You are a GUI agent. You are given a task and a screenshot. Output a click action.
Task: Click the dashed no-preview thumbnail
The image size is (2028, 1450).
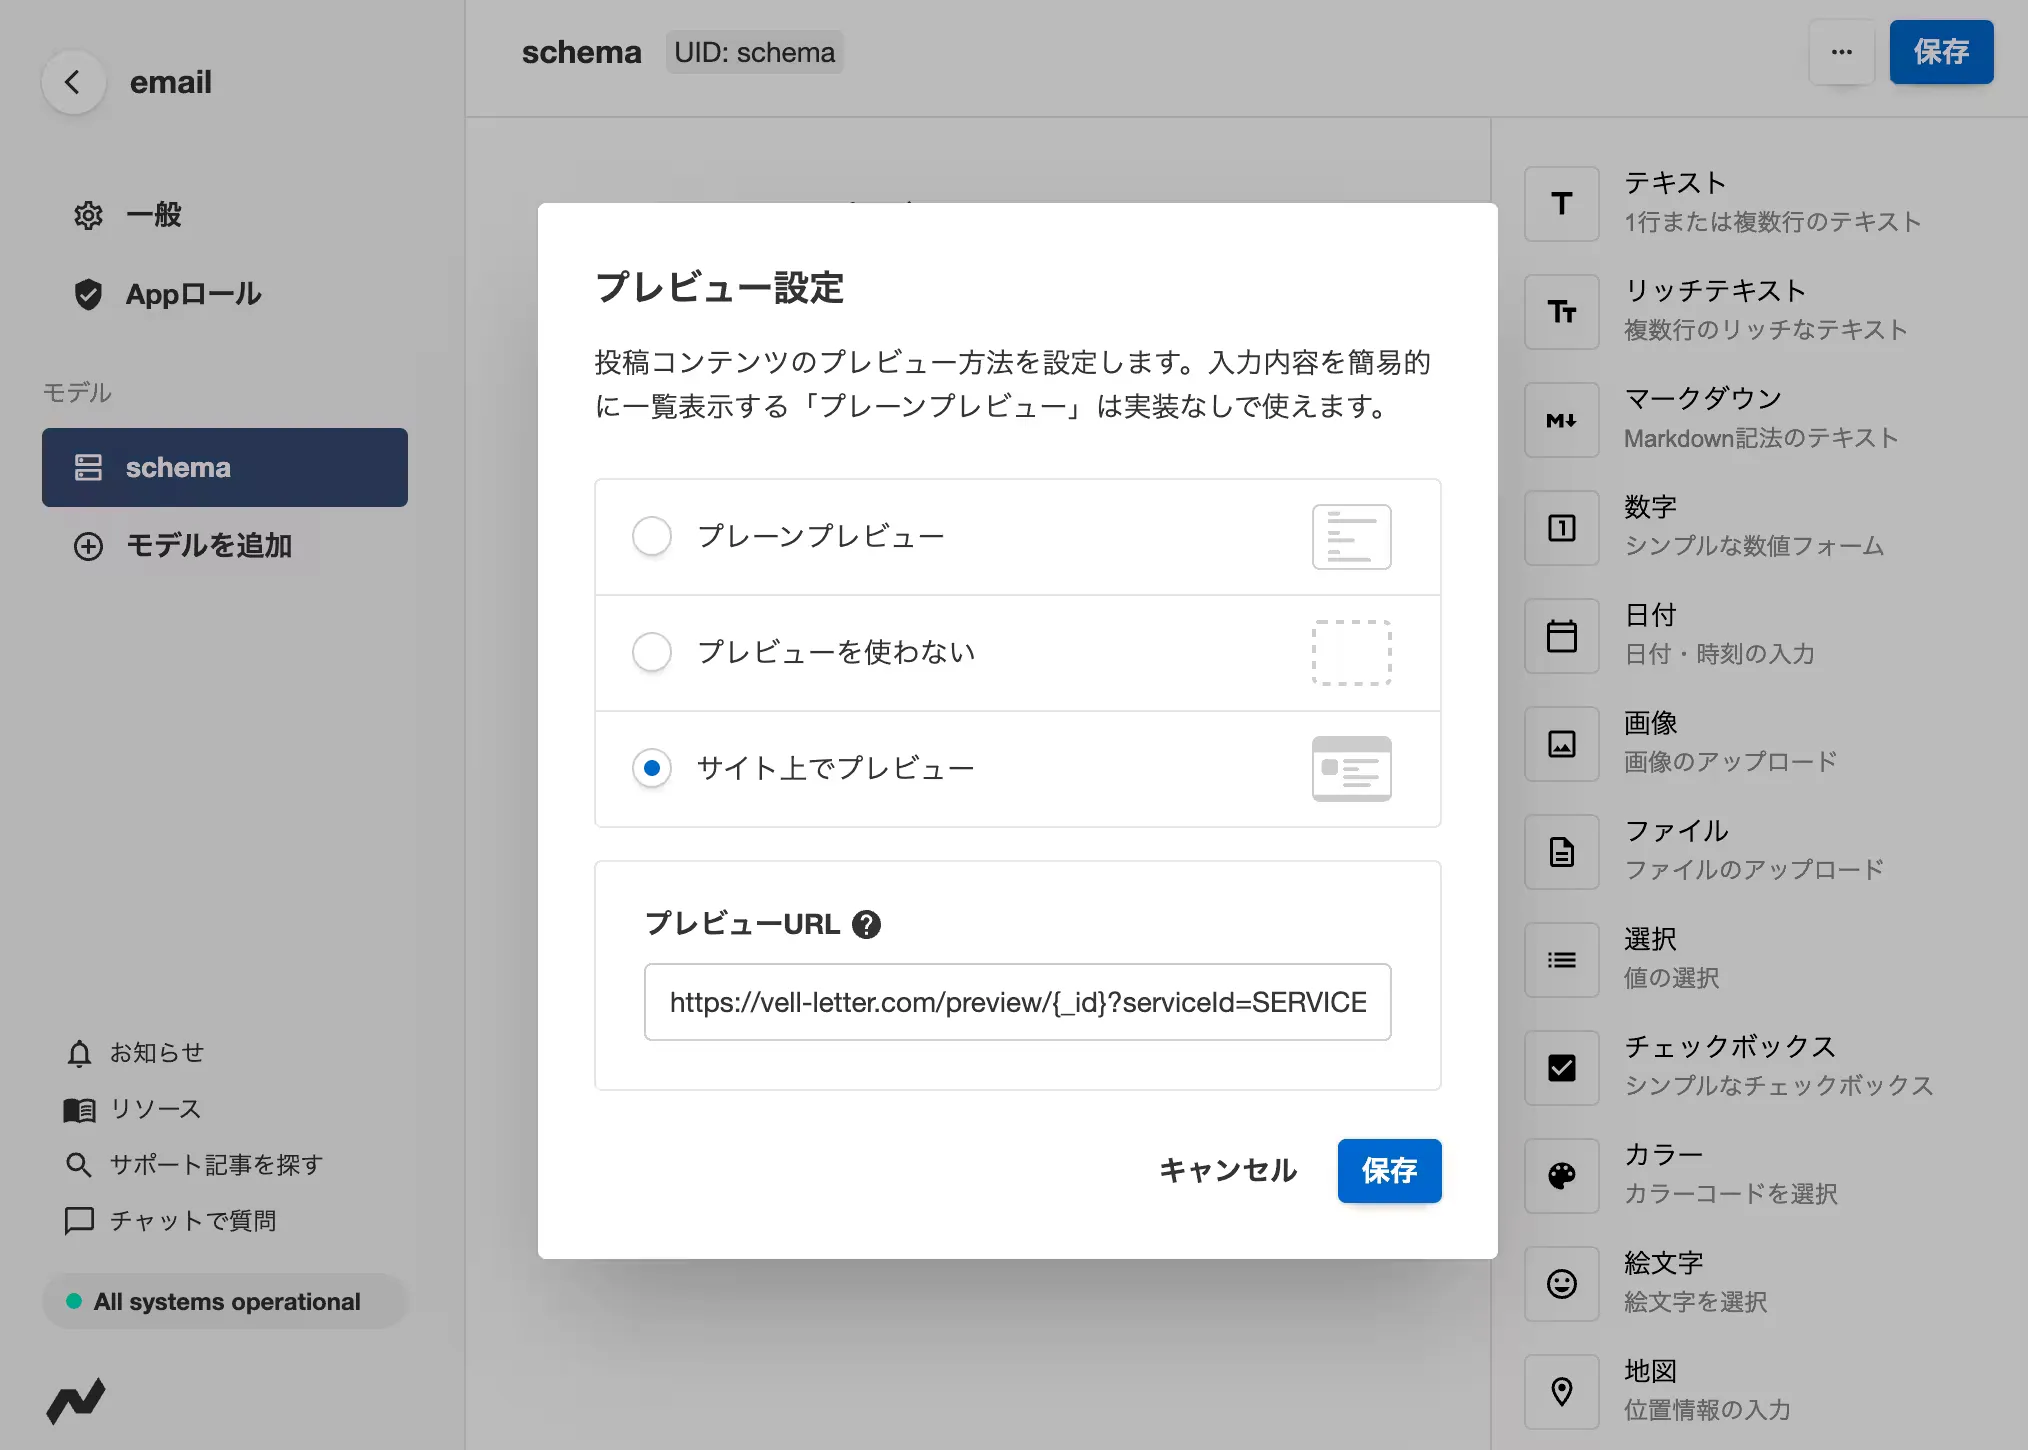(1352, 653)
